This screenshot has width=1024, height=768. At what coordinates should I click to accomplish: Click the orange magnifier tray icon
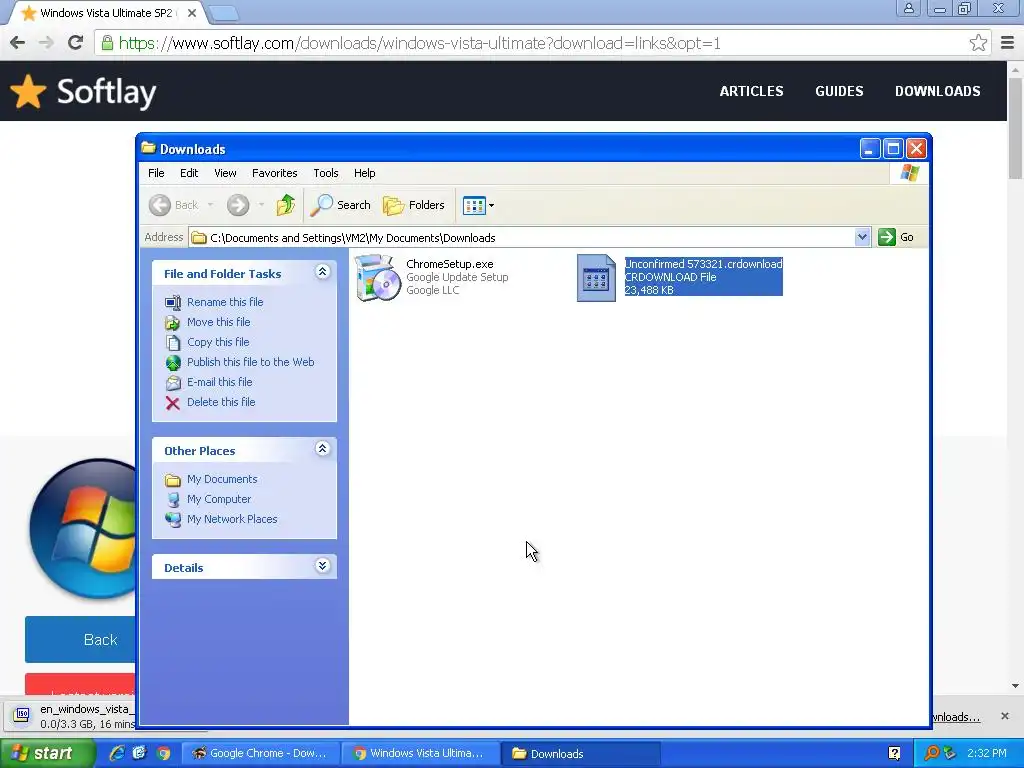tap(932, 753)
